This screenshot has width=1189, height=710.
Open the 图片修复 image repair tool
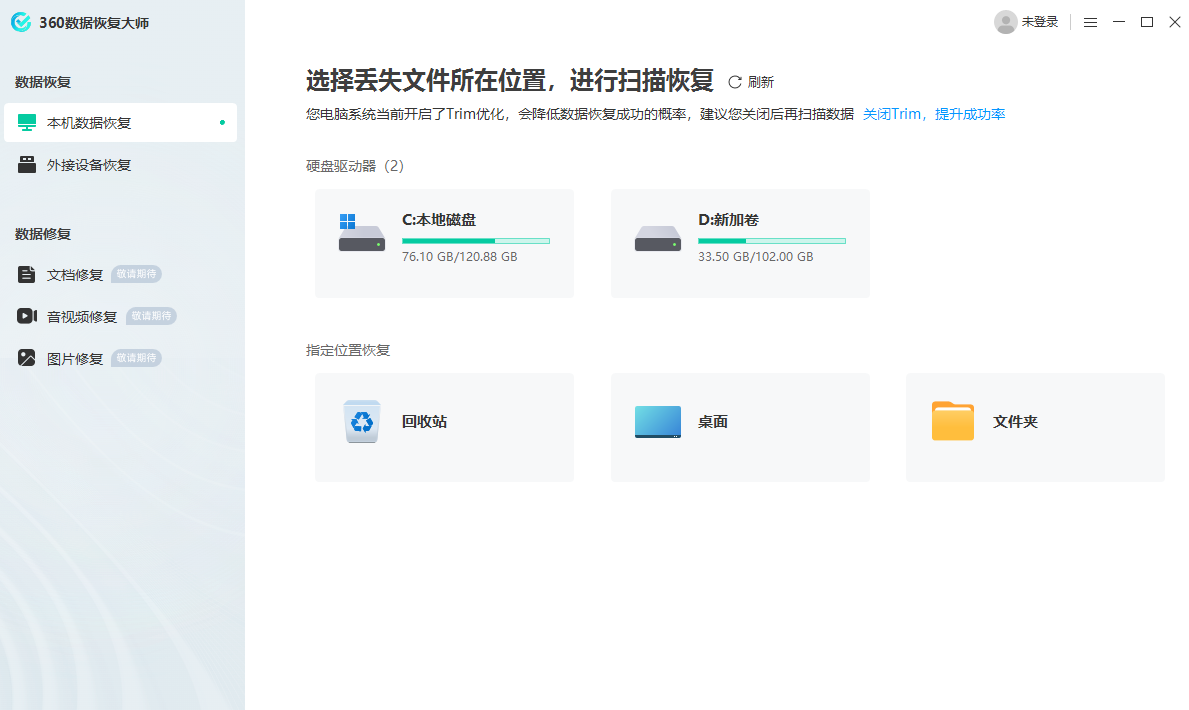coord(75,357)
